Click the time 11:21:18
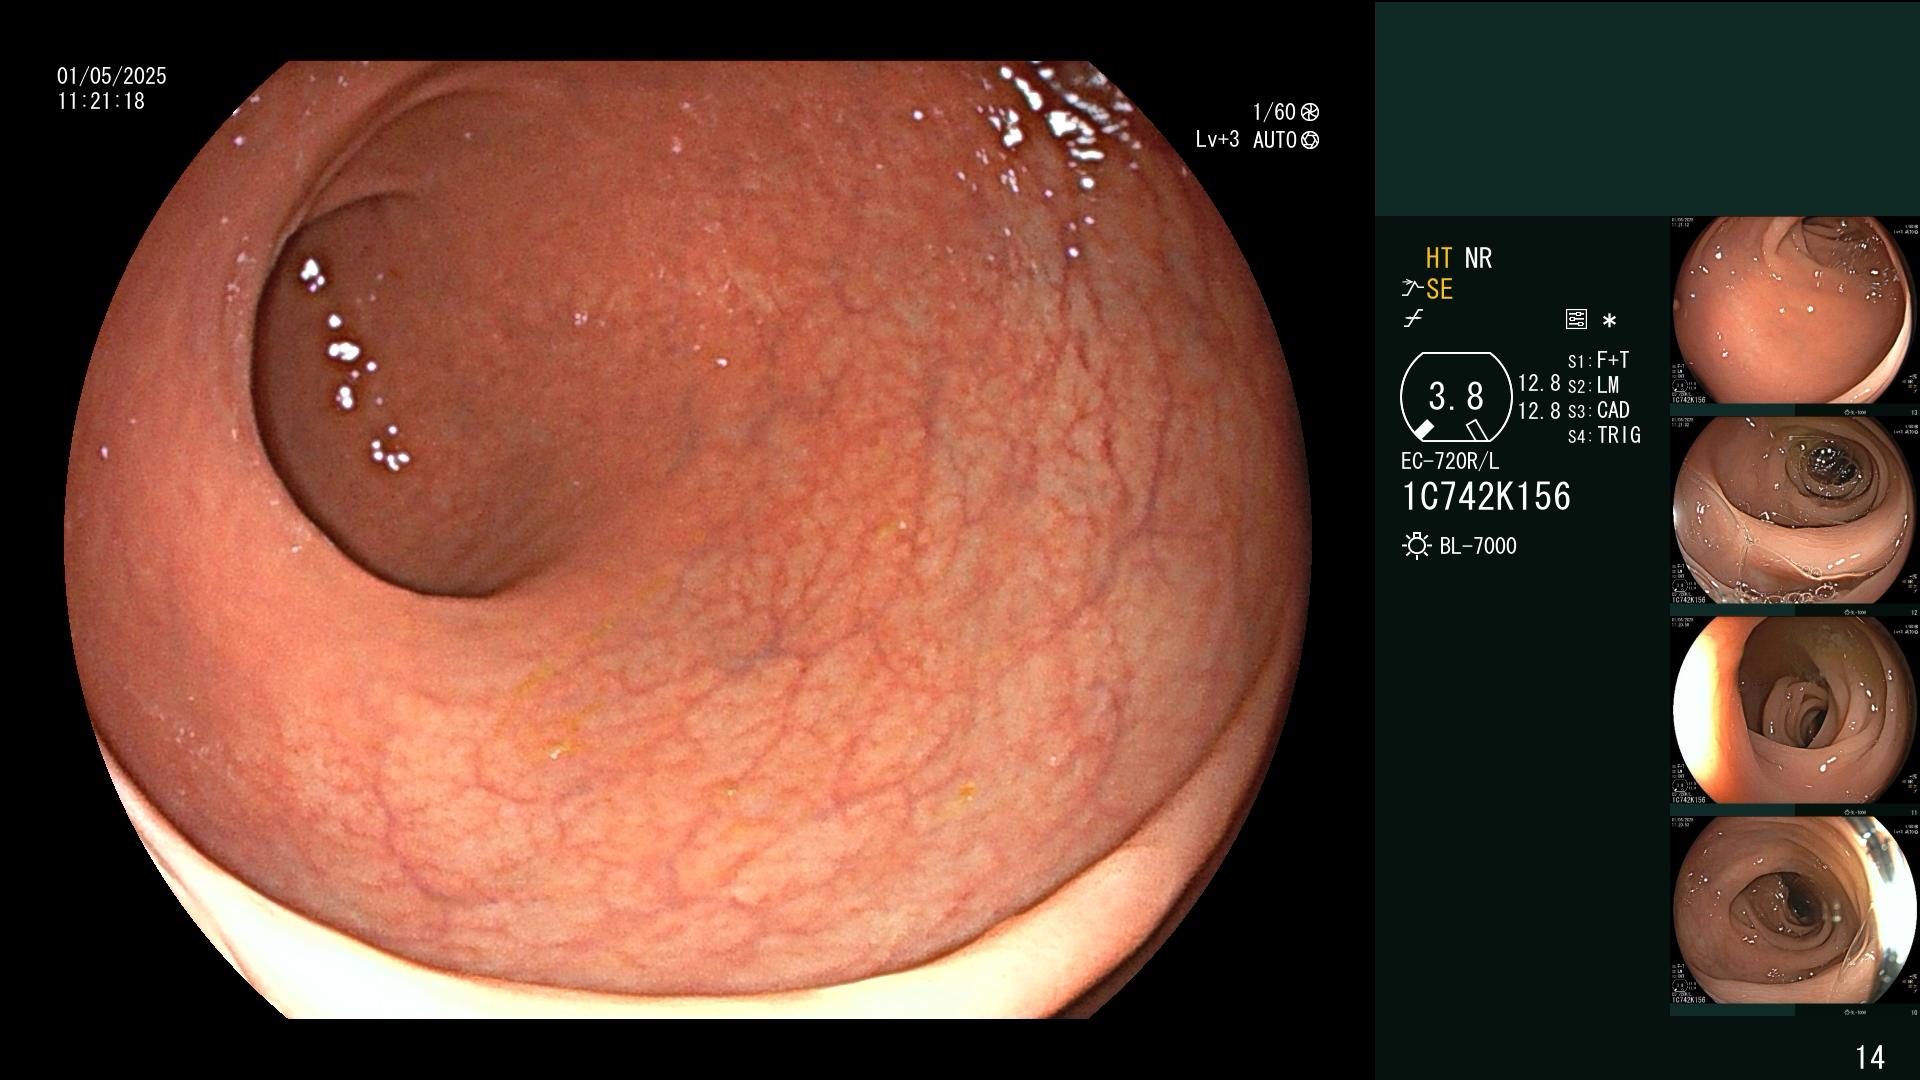Viewport: 1920px width, 1080px height. (101, 101)
